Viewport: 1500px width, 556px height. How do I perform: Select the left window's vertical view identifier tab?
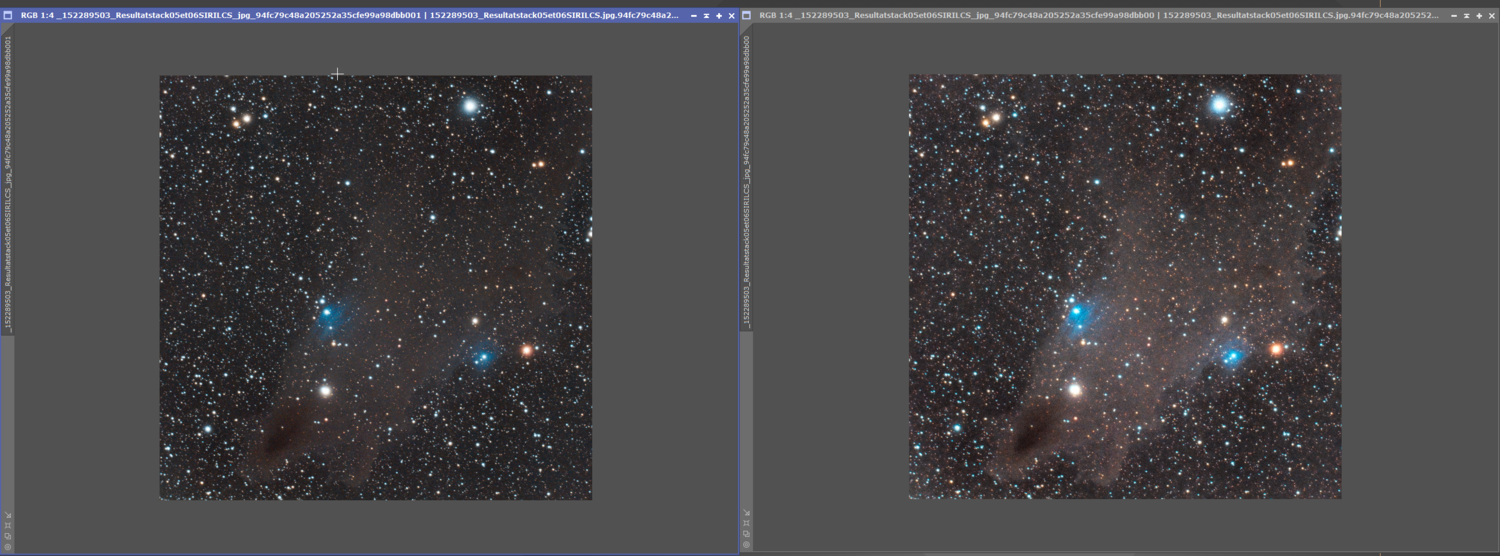tap(8, 181)
